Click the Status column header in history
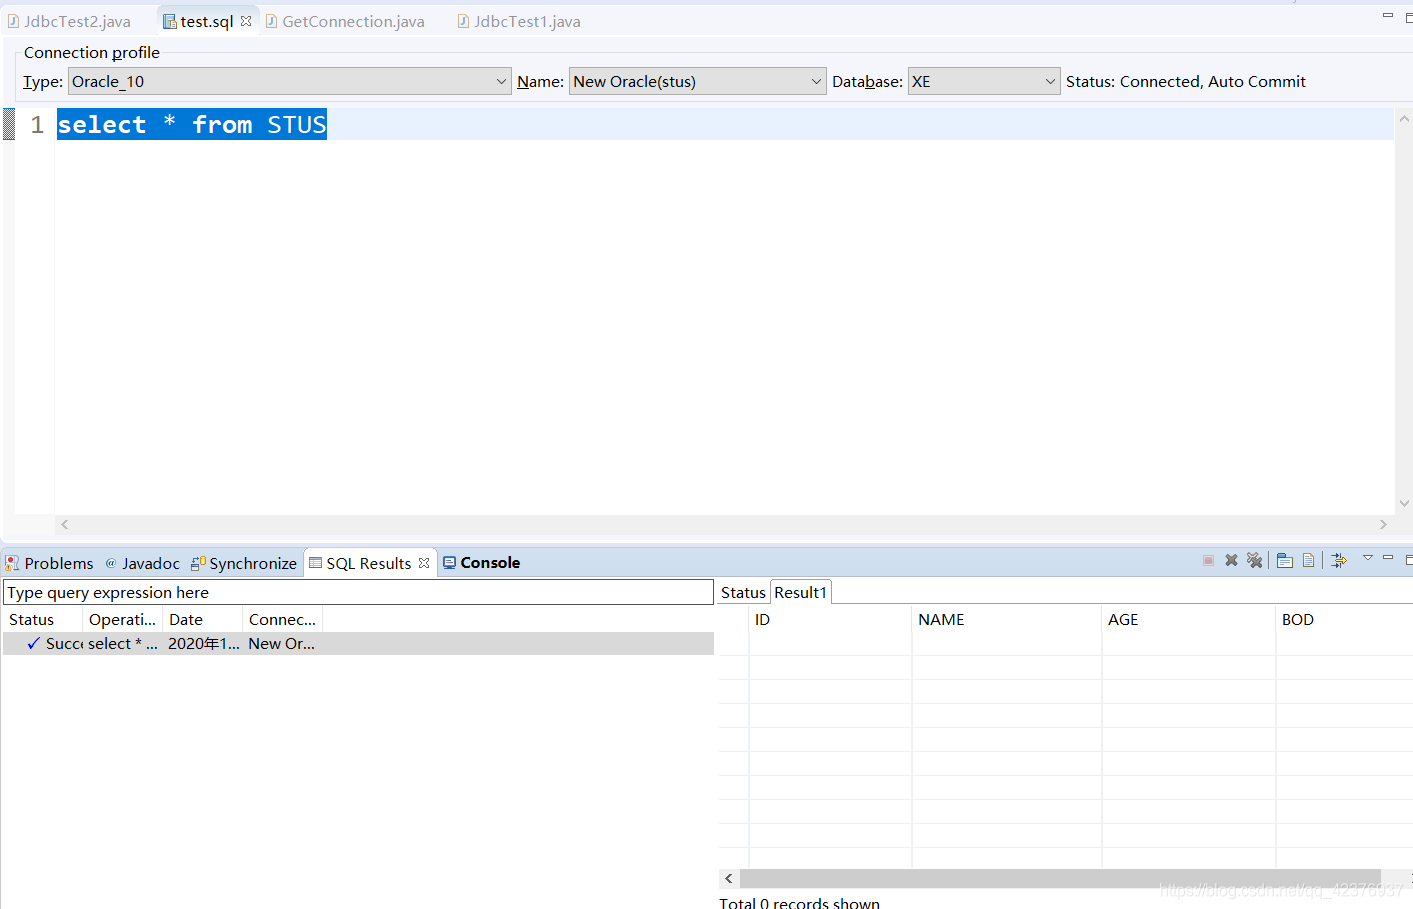1413x909 pixels. [x=42, y=619]
